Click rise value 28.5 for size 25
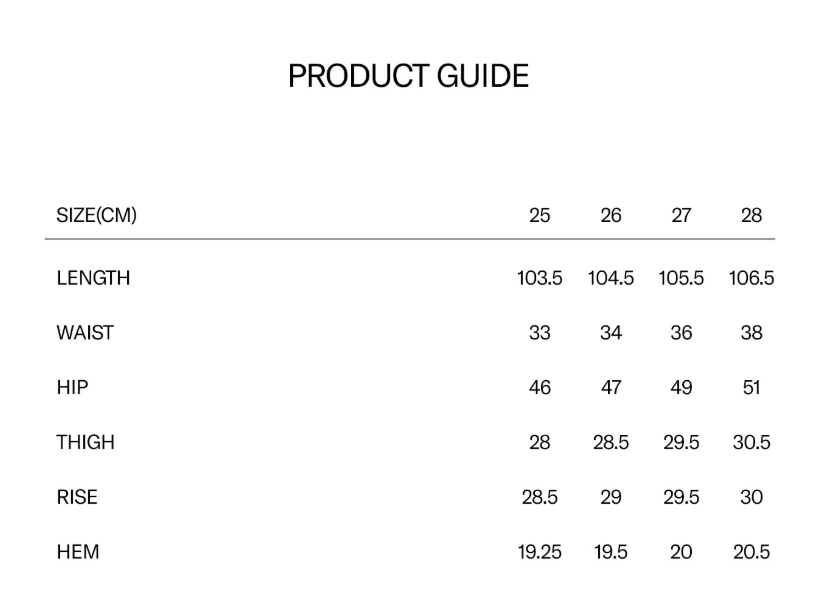The height and width of the screenshot is (594, 840). click(x=540, y=497)
